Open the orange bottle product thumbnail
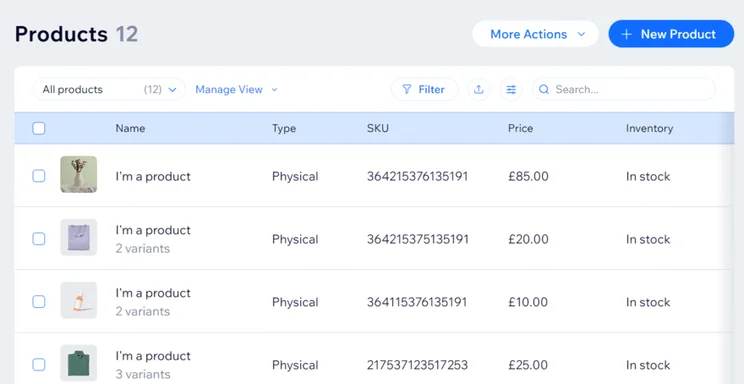 click(79, 300)
